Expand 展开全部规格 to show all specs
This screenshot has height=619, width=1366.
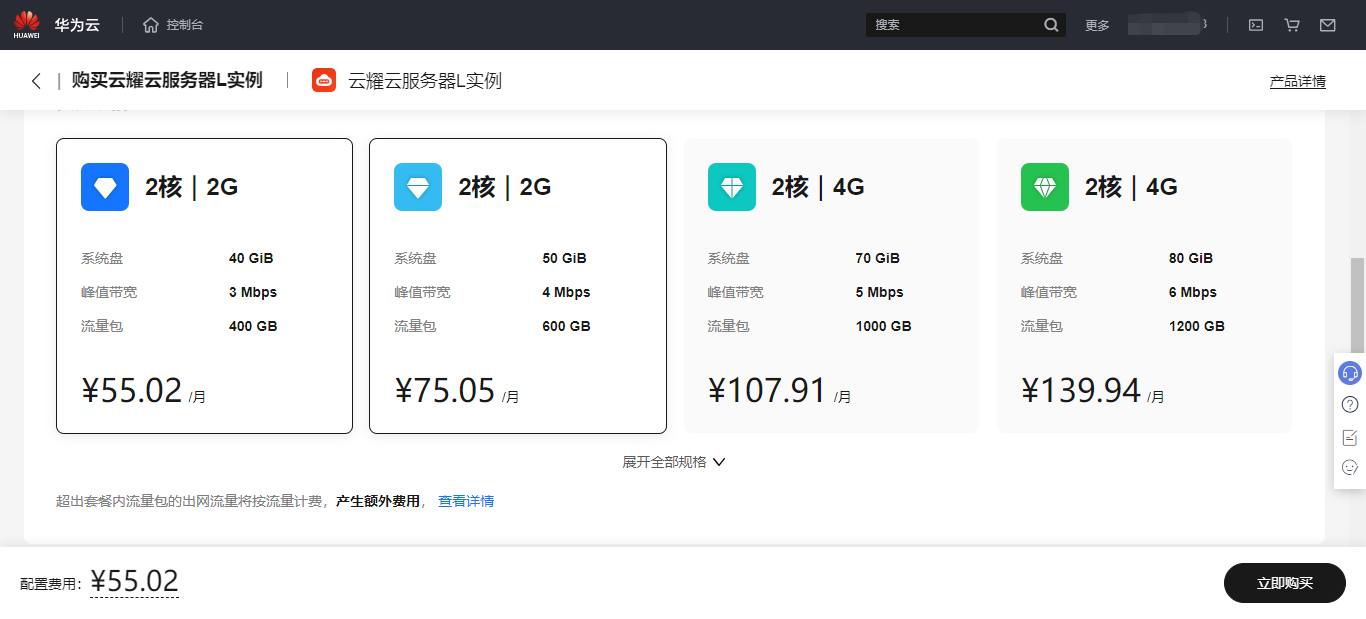(673, 462)
